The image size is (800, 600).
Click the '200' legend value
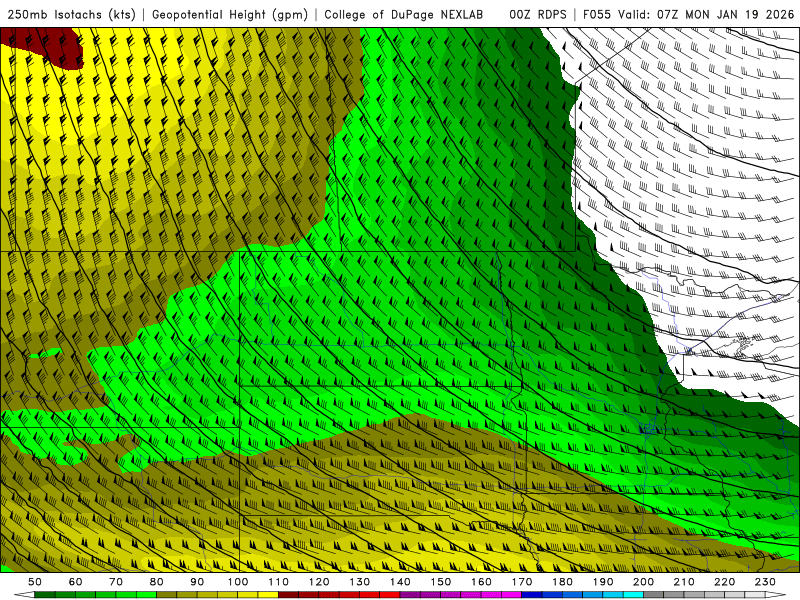644,582
